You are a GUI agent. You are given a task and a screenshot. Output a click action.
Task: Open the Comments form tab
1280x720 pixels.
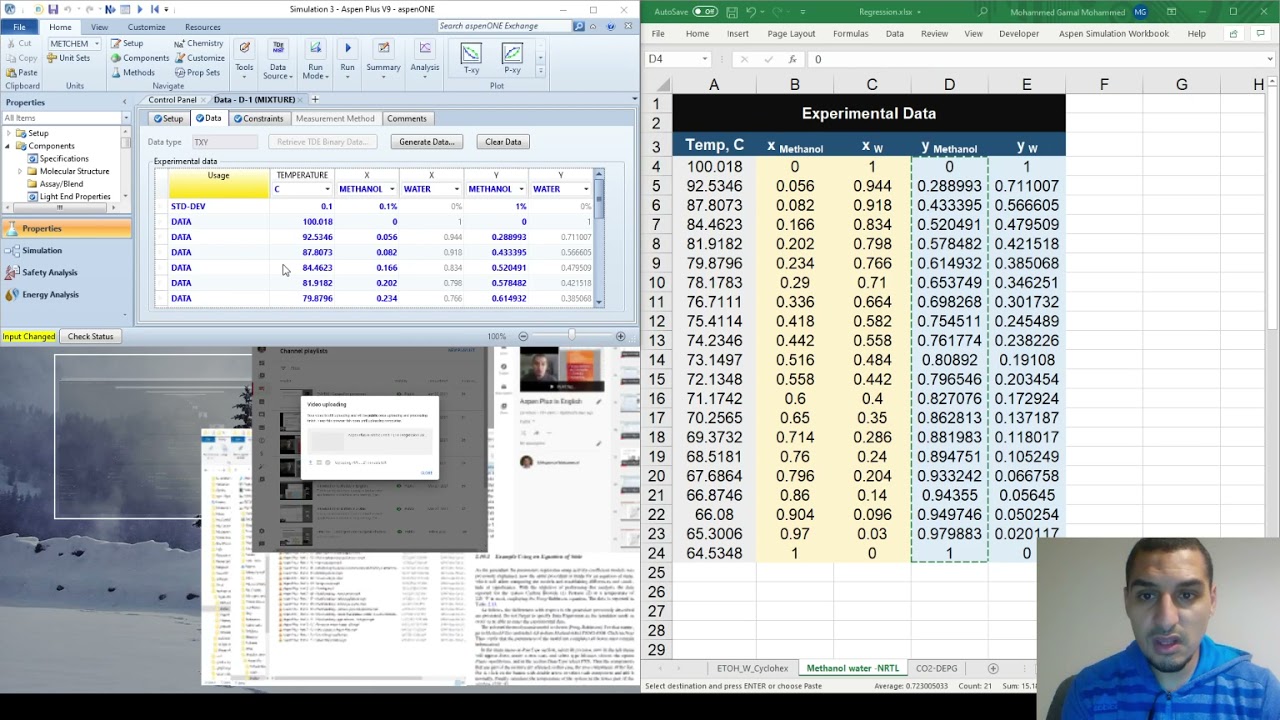407,118
